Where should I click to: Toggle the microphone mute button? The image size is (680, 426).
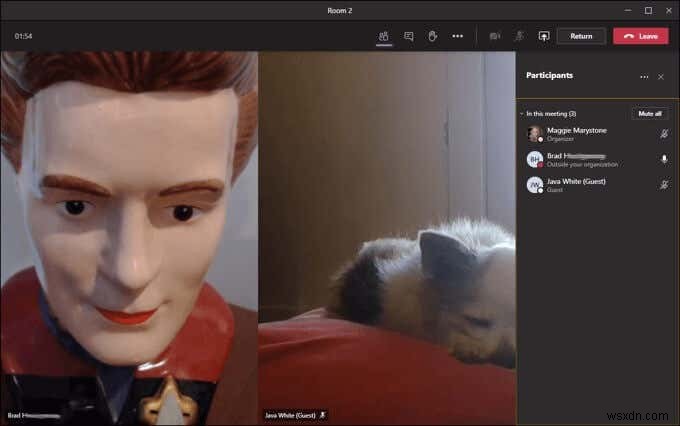click(x=519, y=36)
